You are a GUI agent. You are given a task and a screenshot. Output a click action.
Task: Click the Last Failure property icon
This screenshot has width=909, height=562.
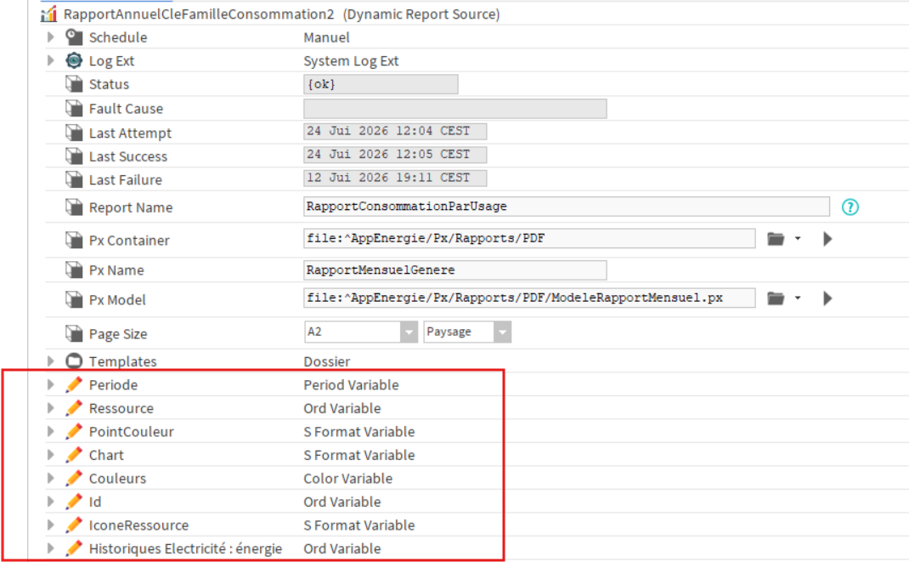pos(74,179)
